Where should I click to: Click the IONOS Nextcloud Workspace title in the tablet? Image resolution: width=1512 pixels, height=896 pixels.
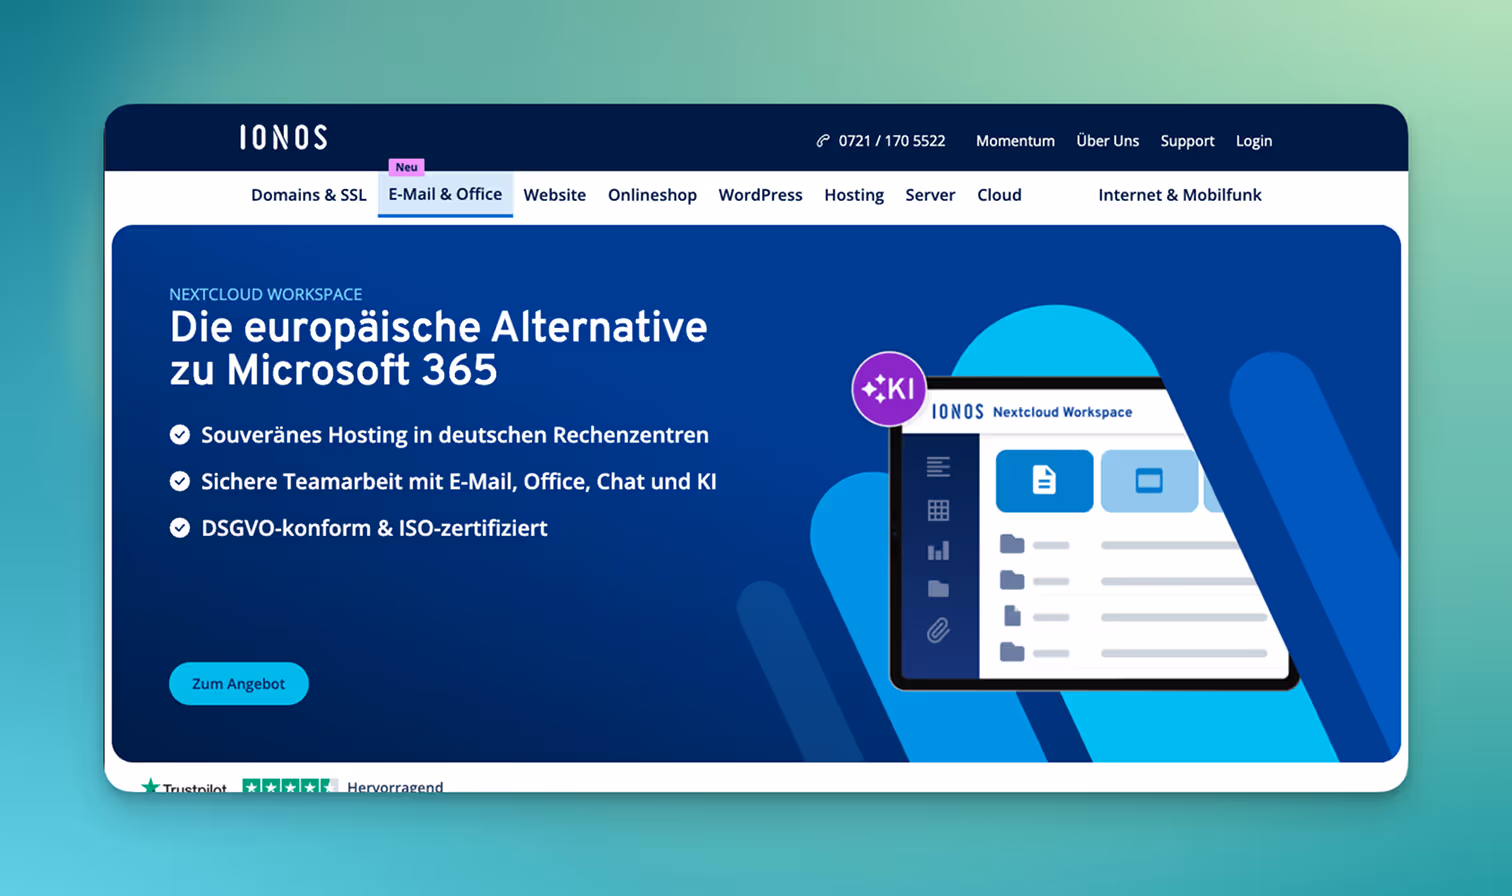(x=1032, y=412)
